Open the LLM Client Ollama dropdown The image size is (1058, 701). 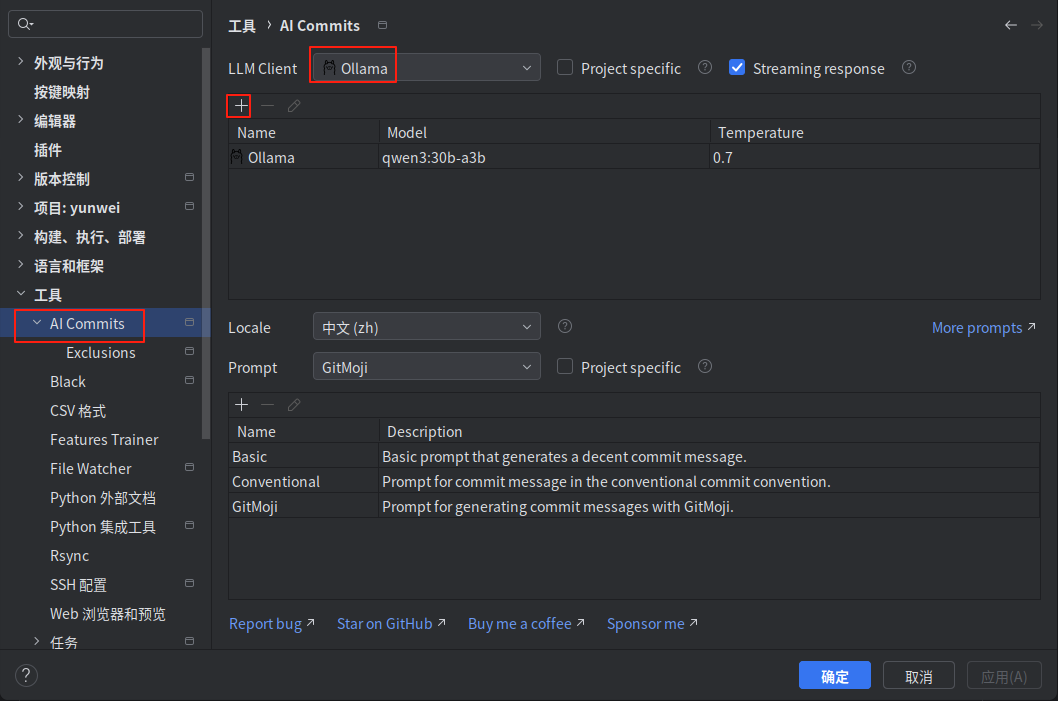coord(426,67)
